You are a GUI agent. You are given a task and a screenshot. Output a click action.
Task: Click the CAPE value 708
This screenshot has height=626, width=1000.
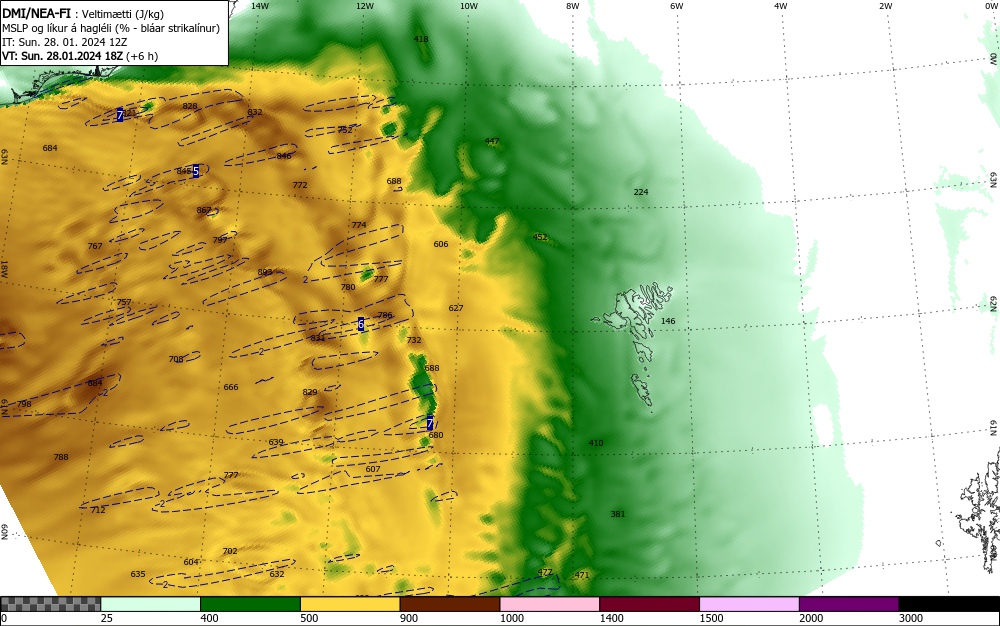click(x=176, y=360)
